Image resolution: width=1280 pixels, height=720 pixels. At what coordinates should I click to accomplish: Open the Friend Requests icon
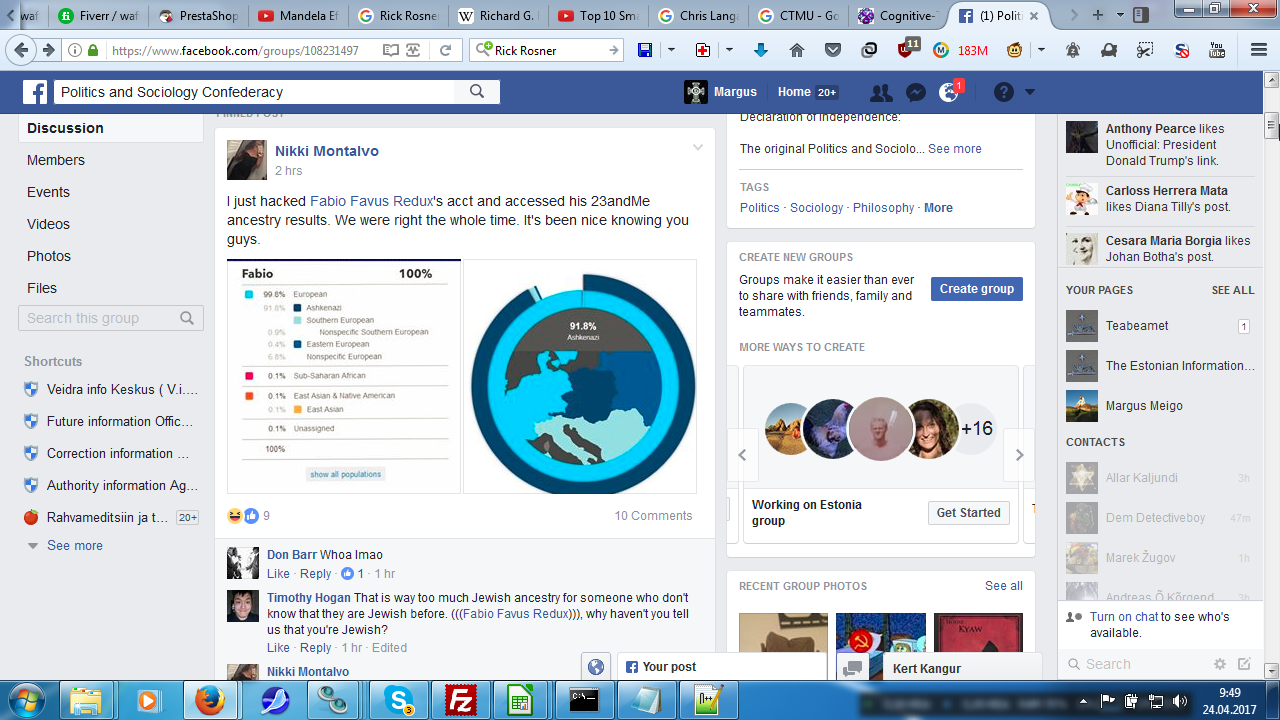pyautogui.click(x=881, y=92)
